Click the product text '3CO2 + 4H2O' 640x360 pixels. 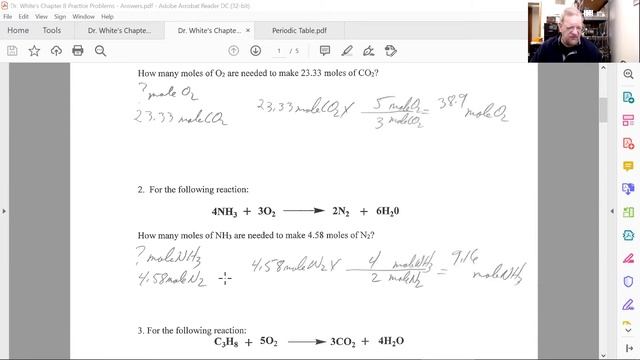click(367, 341)
